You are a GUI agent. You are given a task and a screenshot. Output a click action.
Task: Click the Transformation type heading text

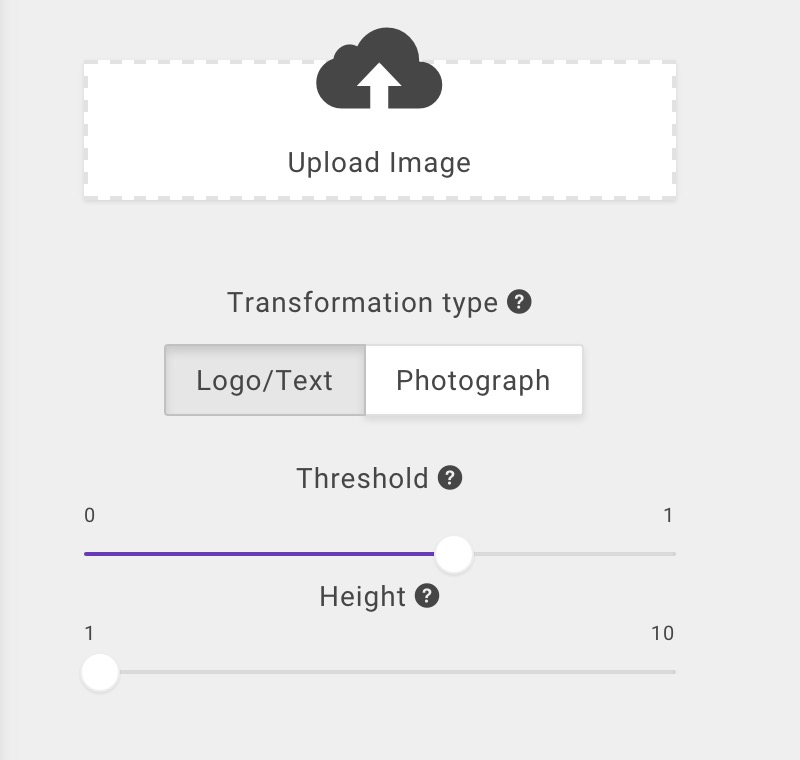362,302
